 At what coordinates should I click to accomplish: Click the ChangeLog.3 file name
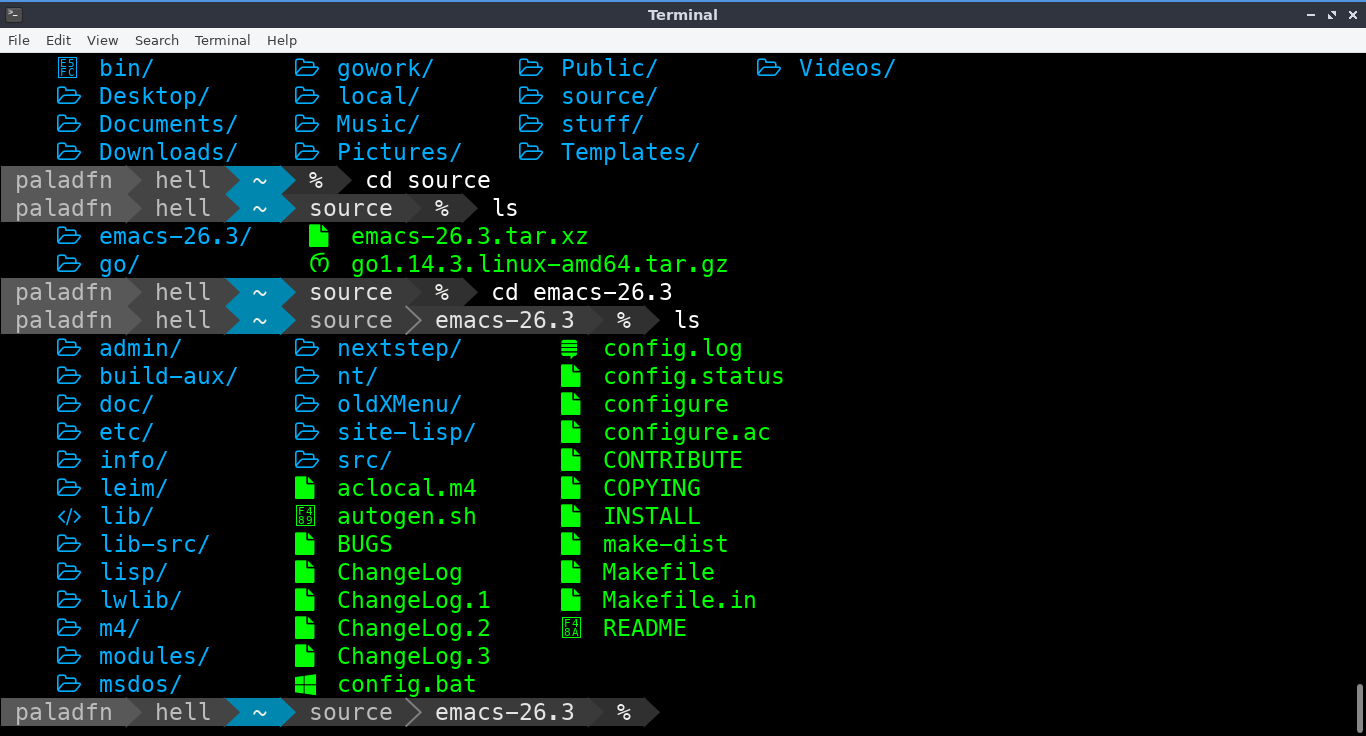click(414, 656)
